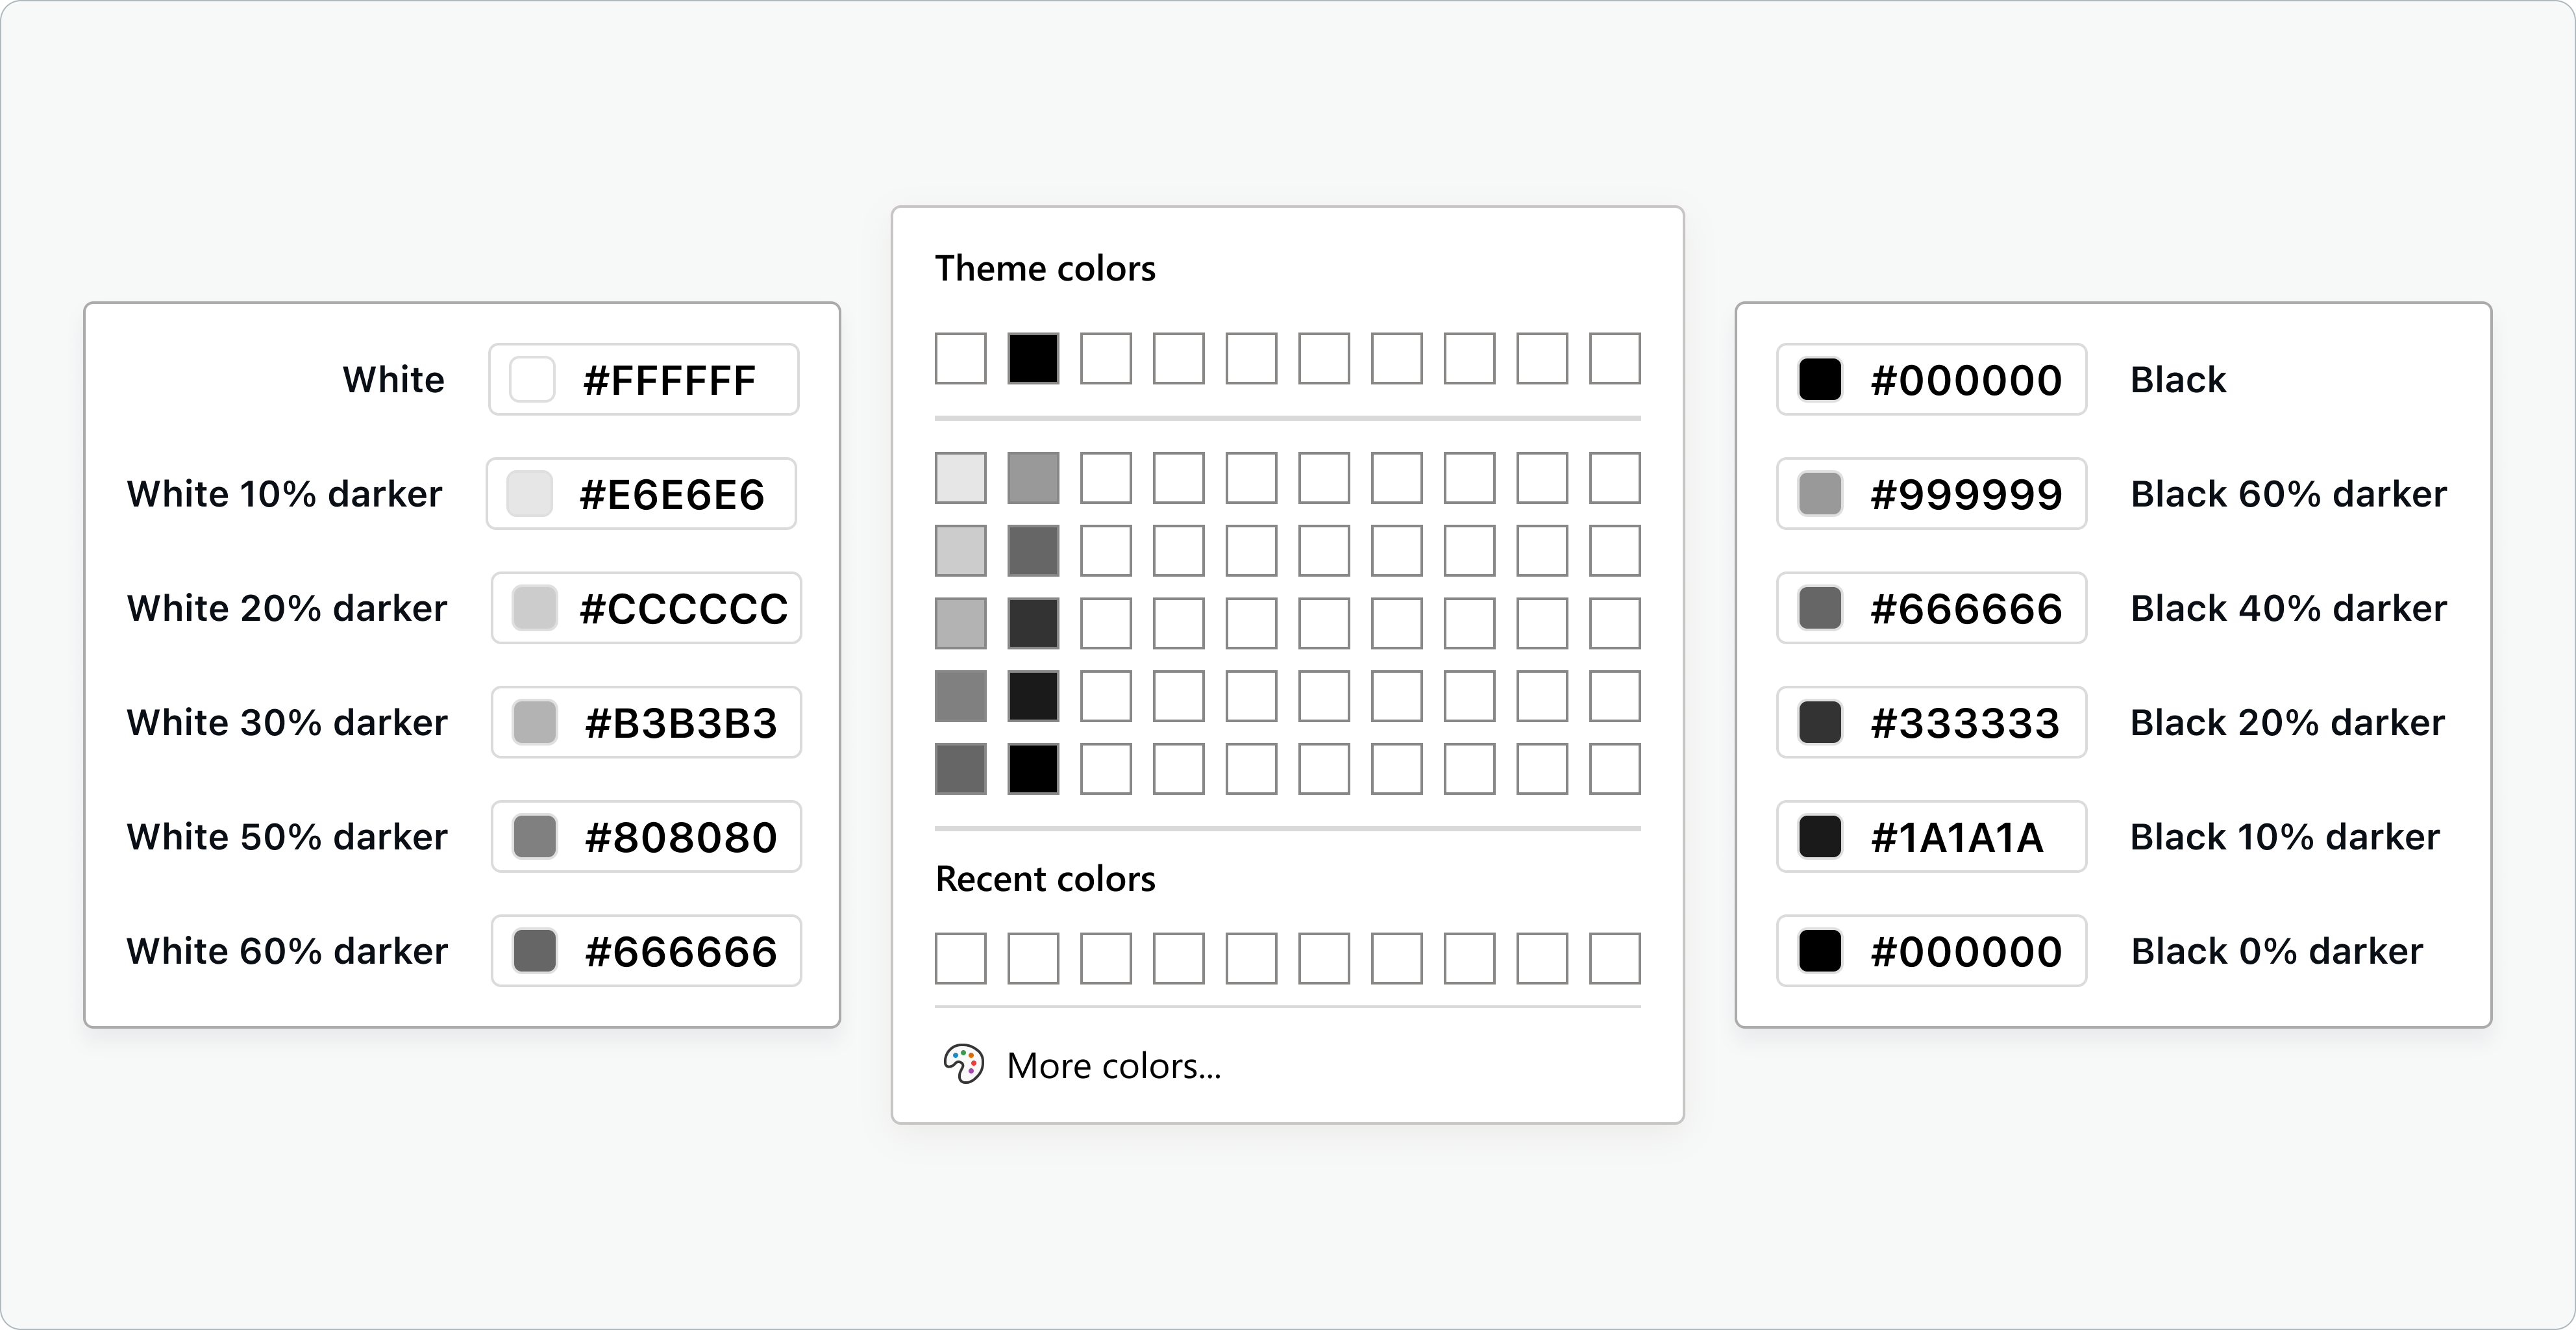
Task: Click the White 60% darker label
Action: coord(287,950)
